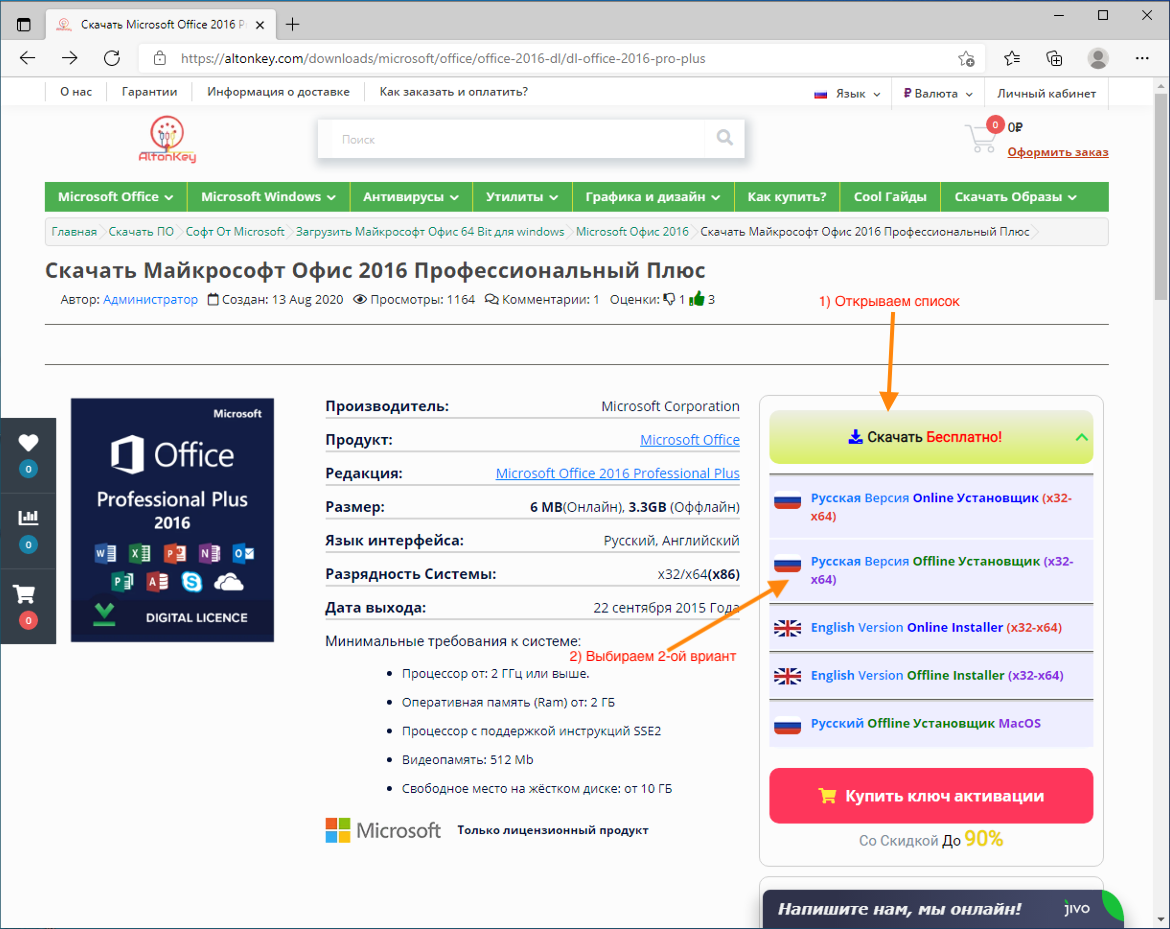Click the Jivo chat widget logo
The width and height of the screenshot is (1170, 929).
click(x=1077, y=908)
